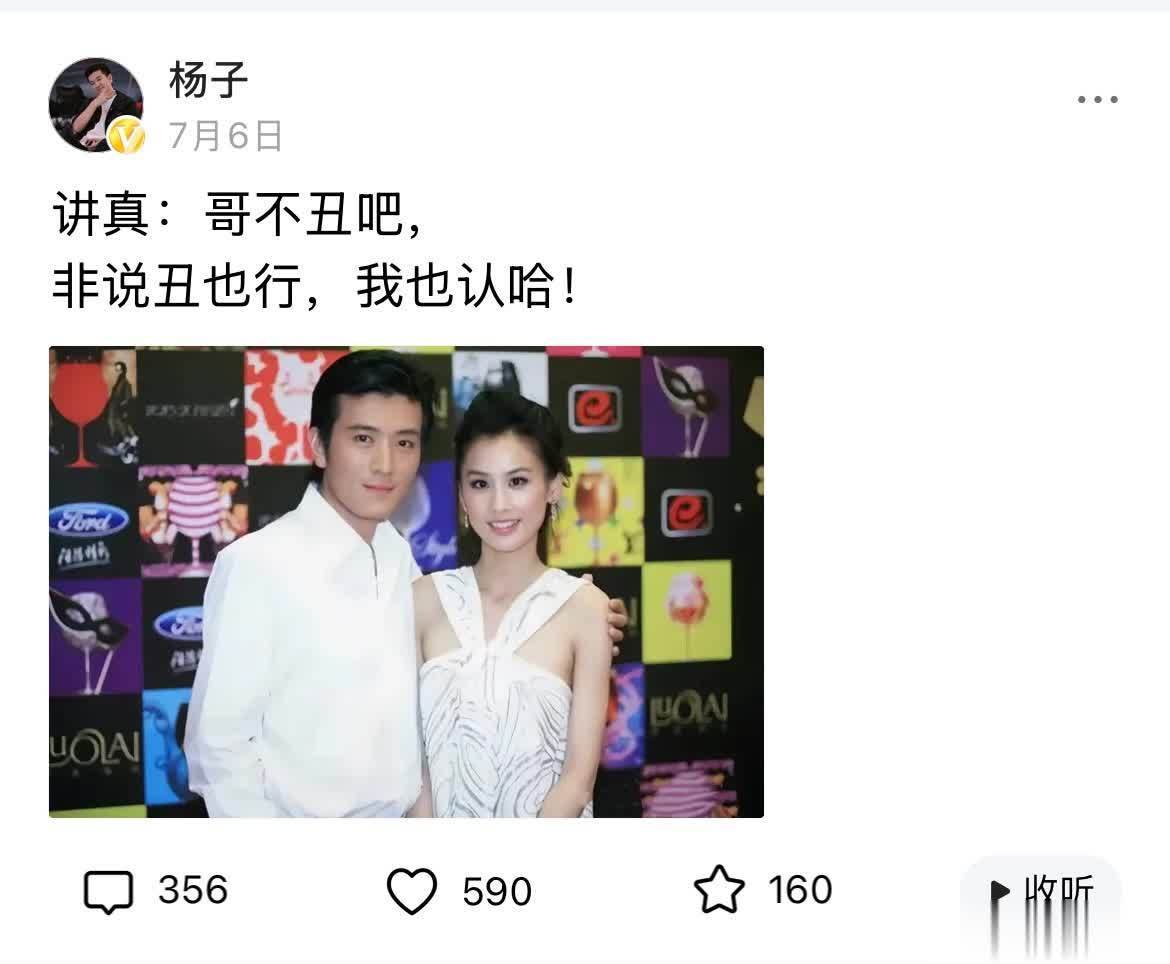Click the play triangle beside 收听
Viewport: 1170px width, 964px height.
coord(999,891)
